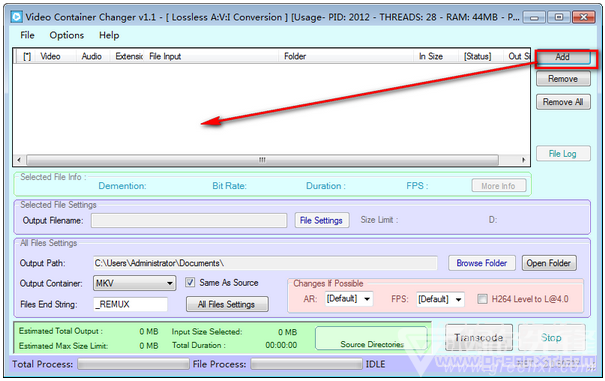Click the Video Container Changer title bar icon
This screenshot has width=605, height=381.
pos(16,17)
